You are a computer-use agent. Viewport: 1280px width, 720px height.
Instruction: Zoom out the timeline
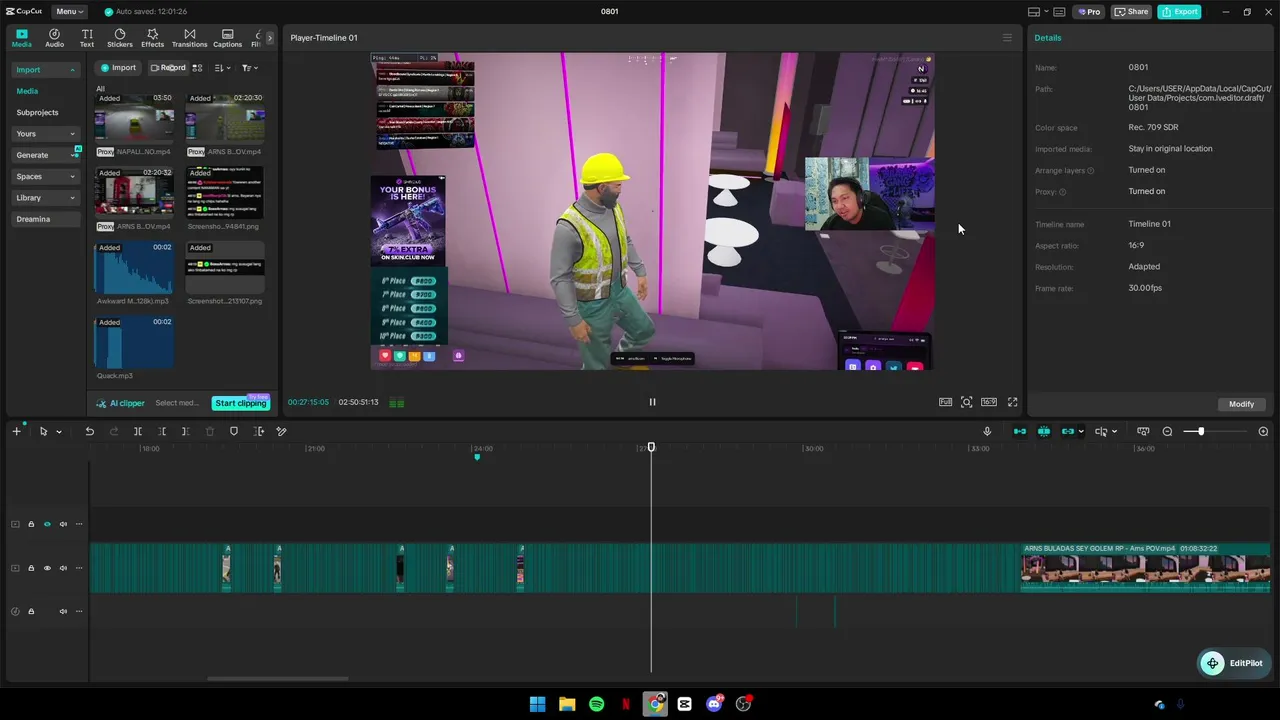(1167, 431)
